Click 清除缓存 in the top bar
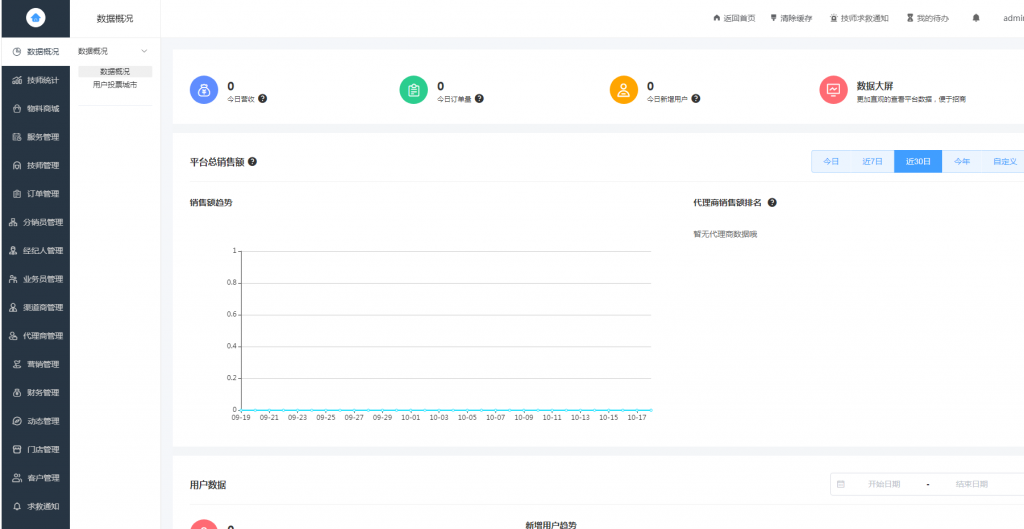The image size is (1024, 529). pyautogui.click(x=792, y=18)
